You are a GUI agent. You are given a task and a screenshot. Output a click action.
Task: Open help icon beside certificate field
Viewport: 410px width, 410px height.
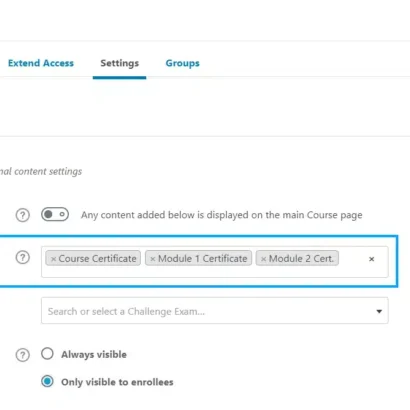pyautogui.click(x=23, y=257)
